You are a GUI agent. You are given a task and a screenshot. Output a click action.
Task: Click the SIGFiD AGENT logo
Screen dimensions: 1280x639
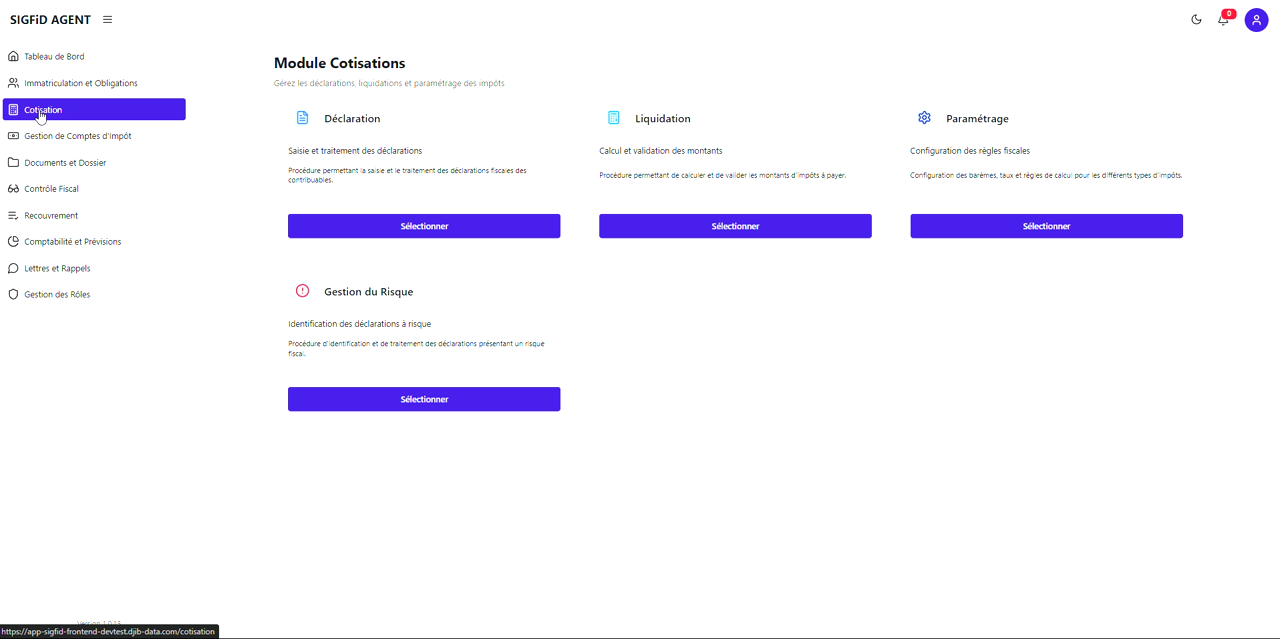(x=48, y=19)
